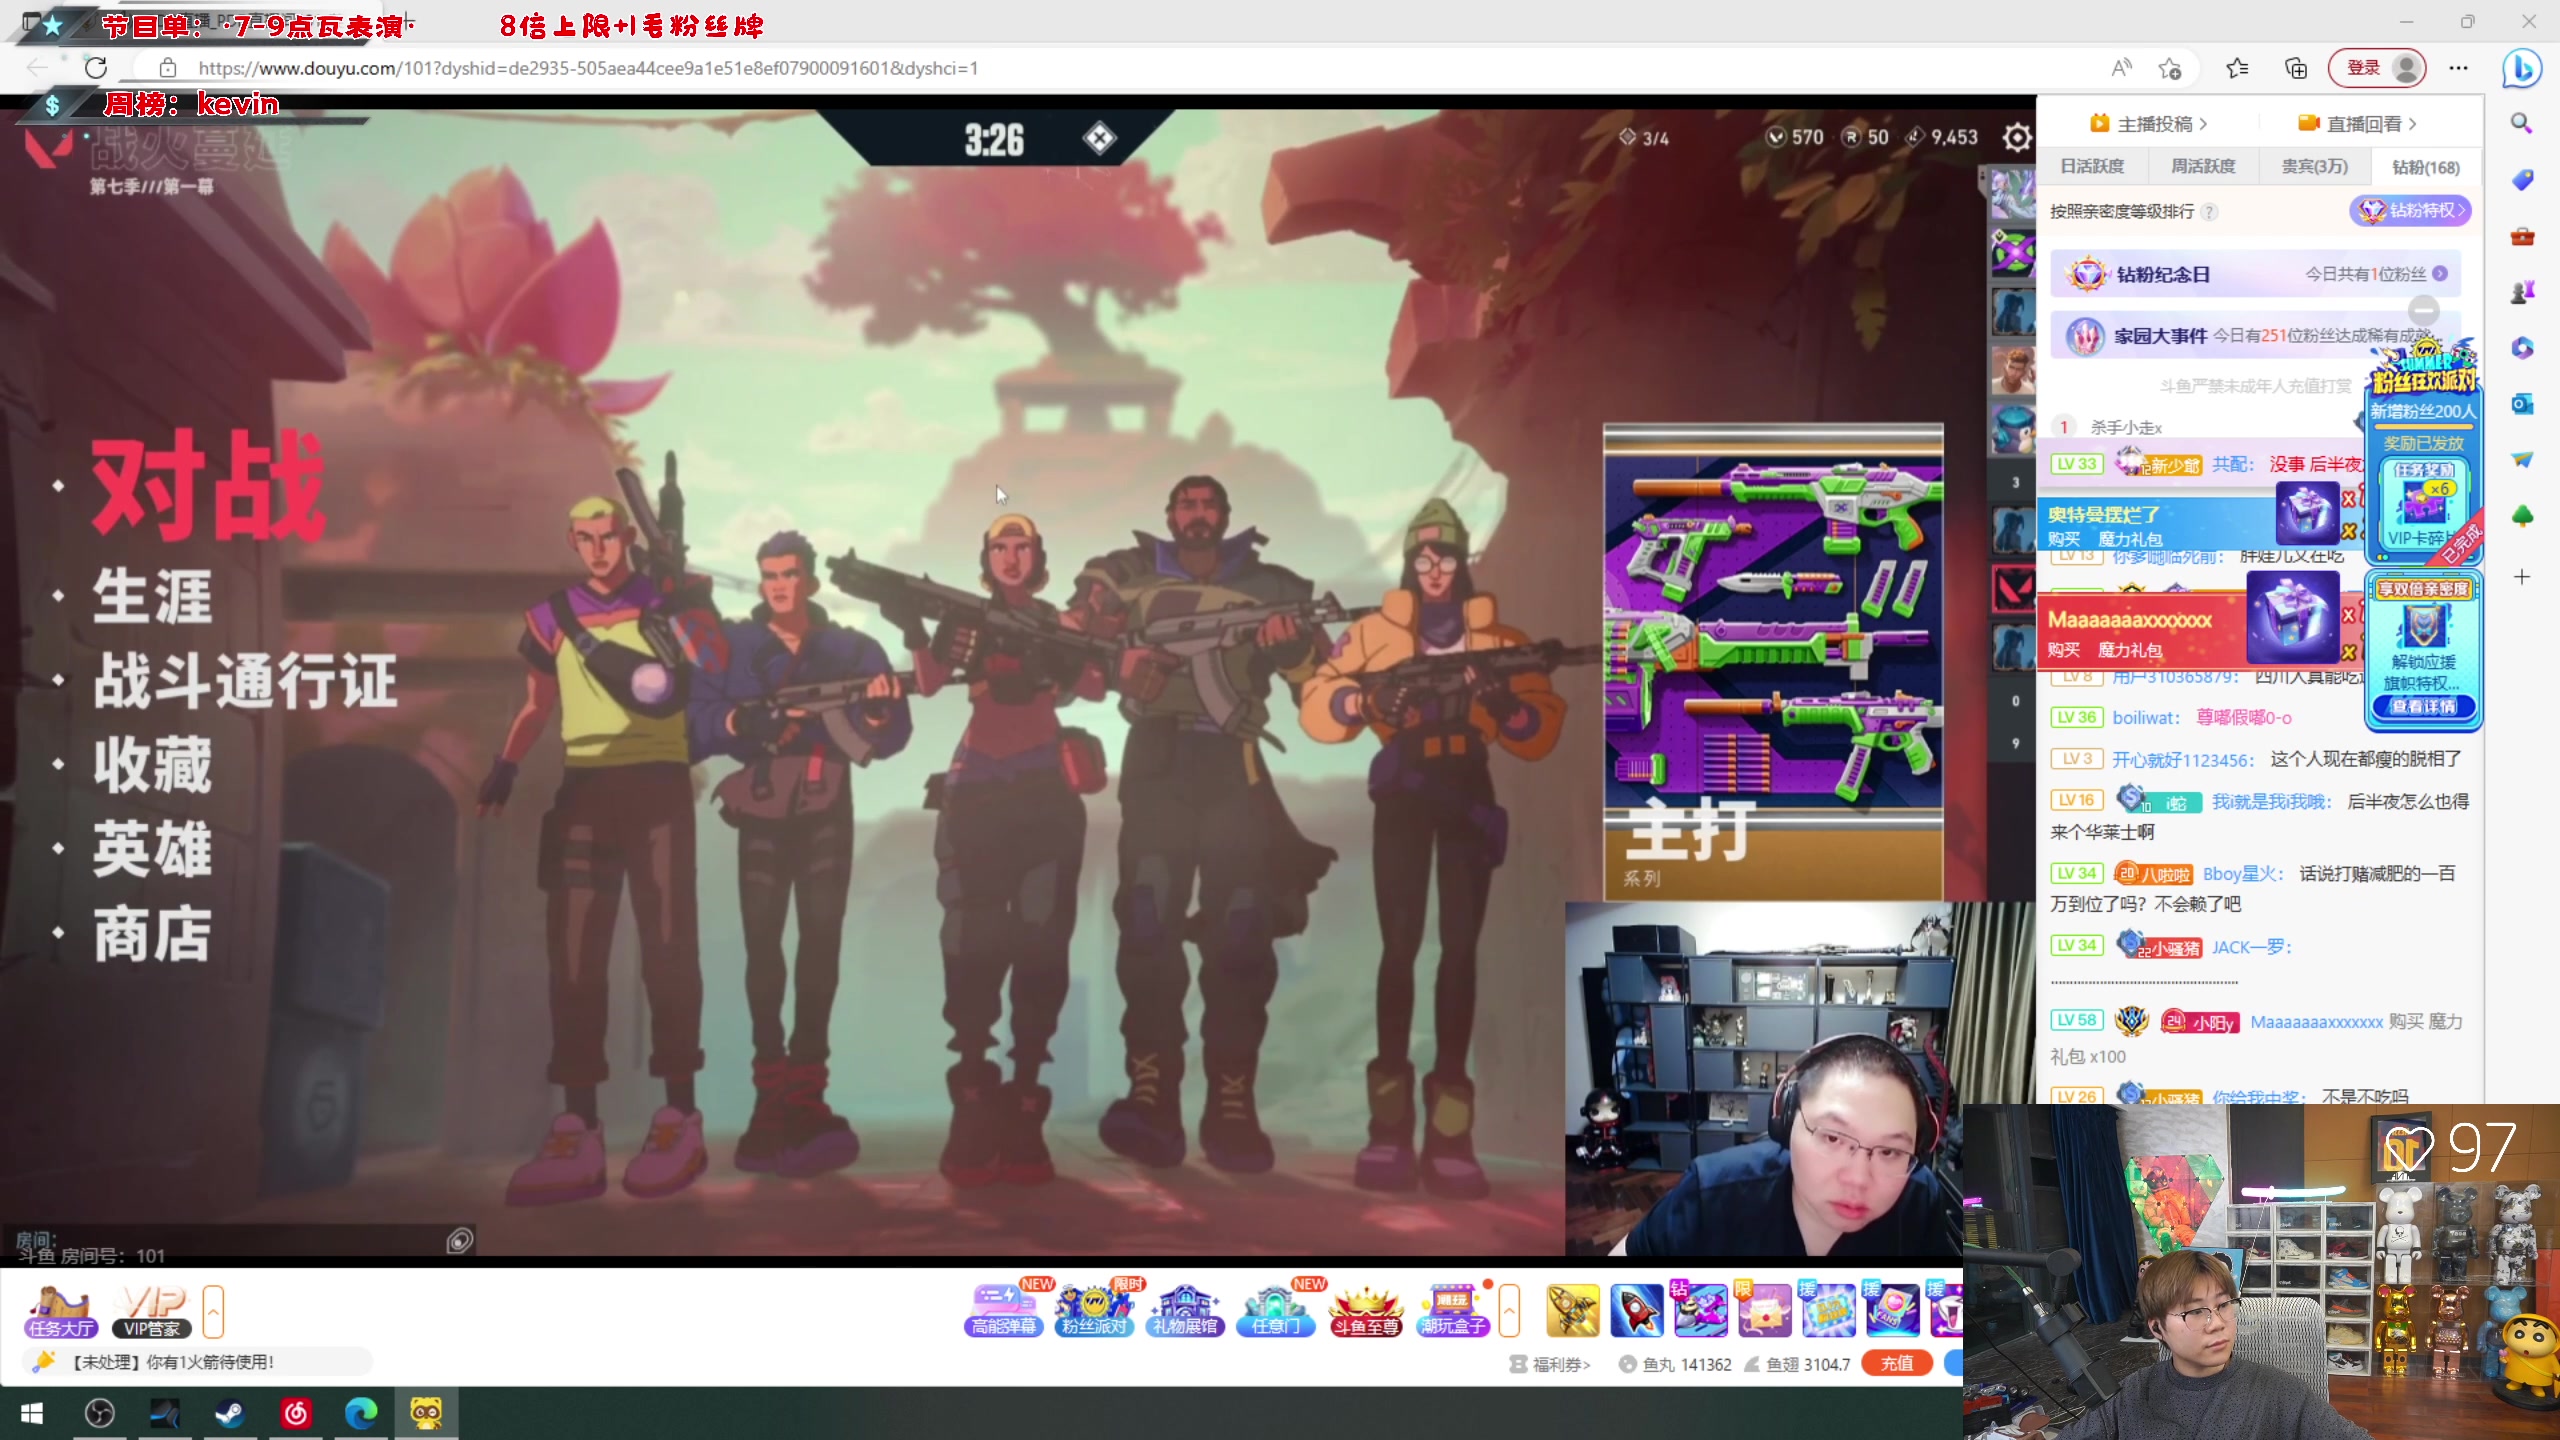The image size is (2560, 1440).
Task: Collapse the floating widget with minus button
Action: pyautogui.click(x=2423, y=309)
